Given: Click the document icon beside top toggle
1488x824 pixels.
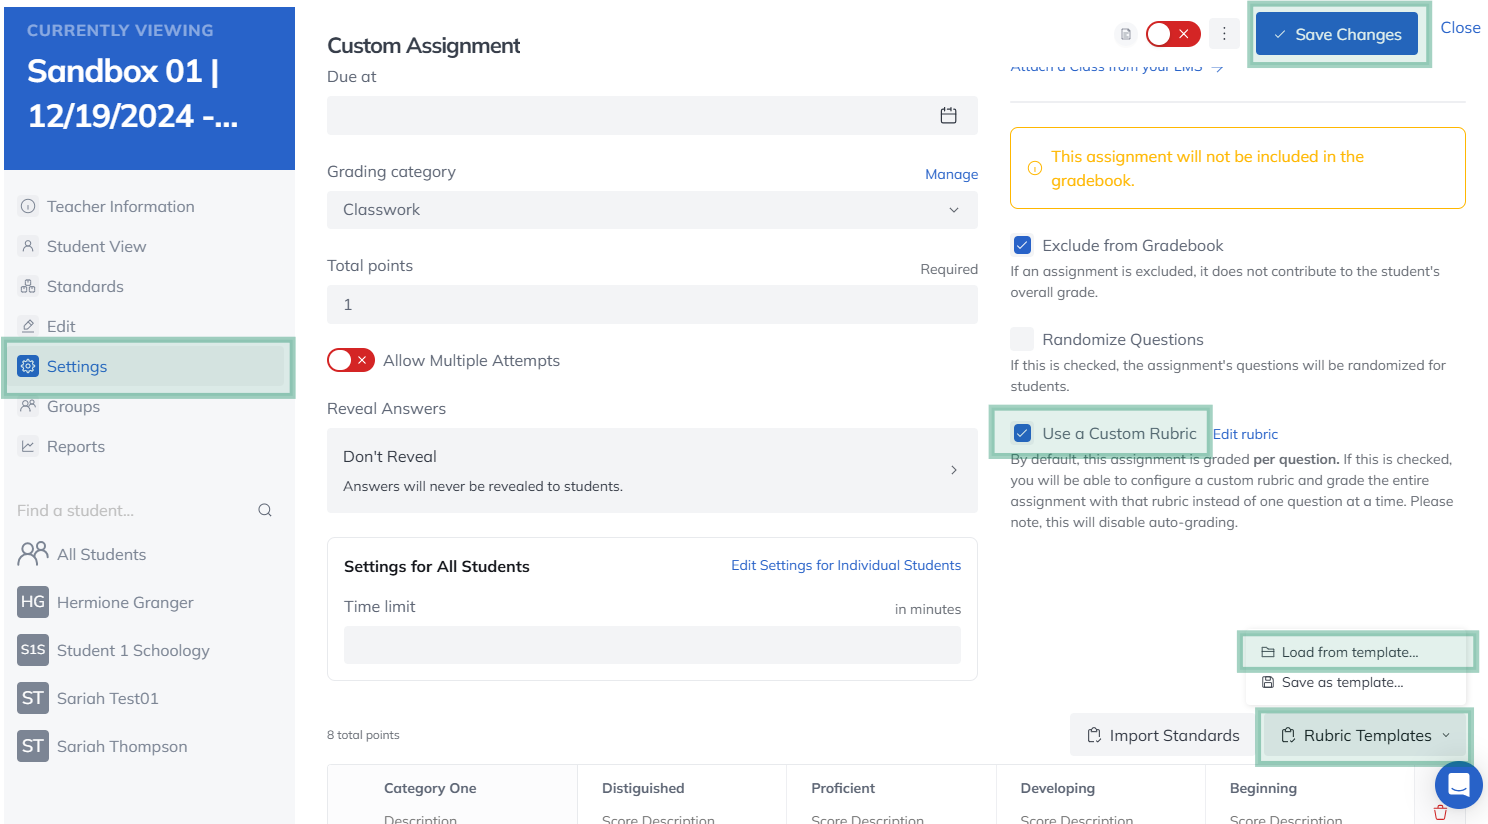Looking at the screenshot, I should (x=1126, y=34).
